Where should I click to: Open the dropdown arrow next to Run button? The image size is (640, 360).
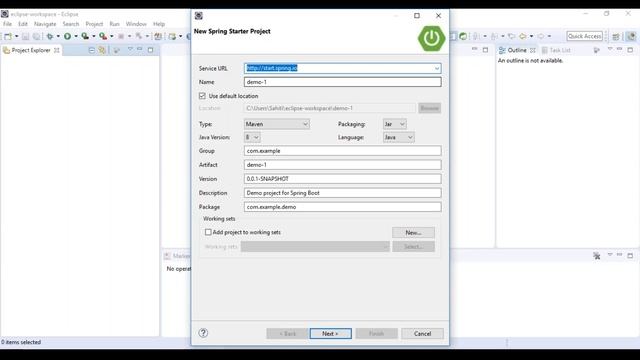pos(76,36)
